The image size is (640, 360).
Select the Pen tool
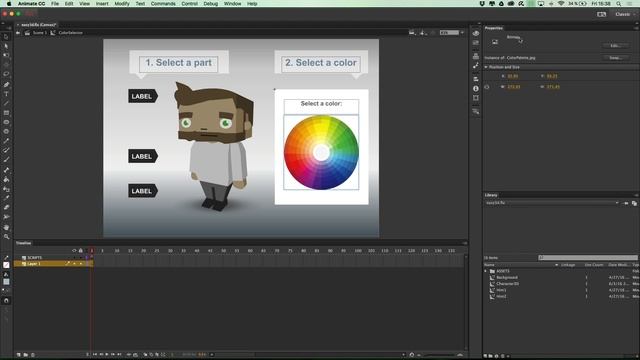pyautogui.click(x=6, y=84)
